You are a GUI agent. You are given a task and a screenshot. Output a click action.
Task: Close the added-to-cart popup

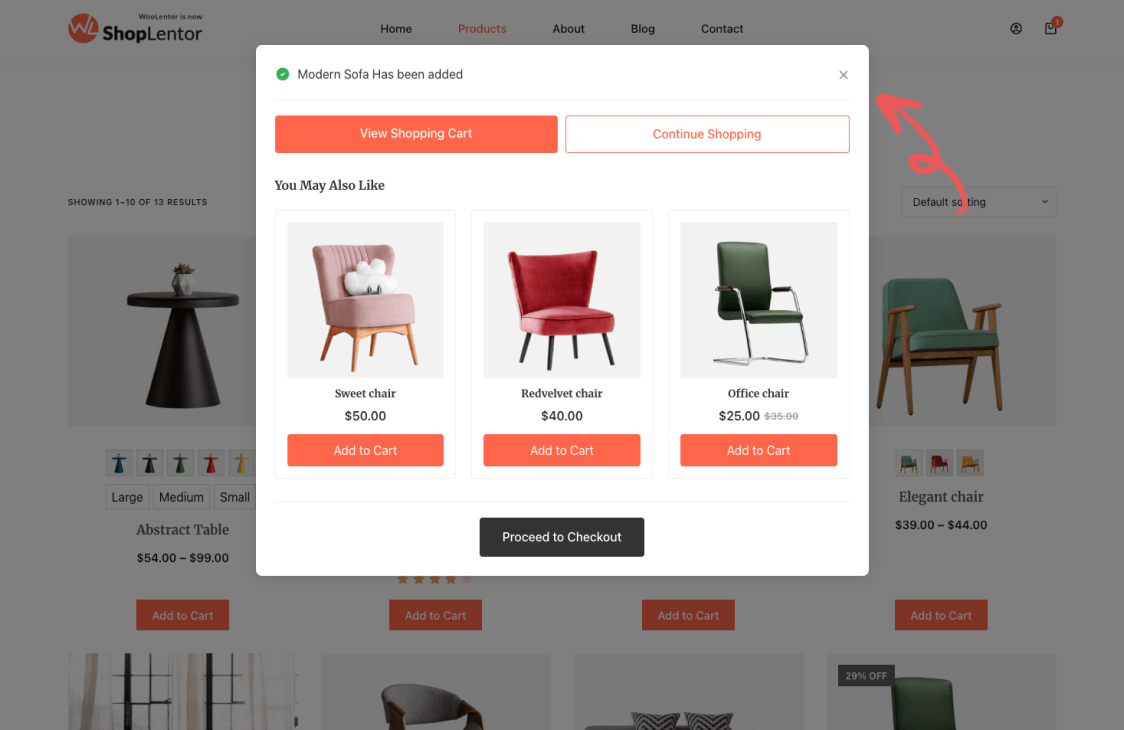843,75
